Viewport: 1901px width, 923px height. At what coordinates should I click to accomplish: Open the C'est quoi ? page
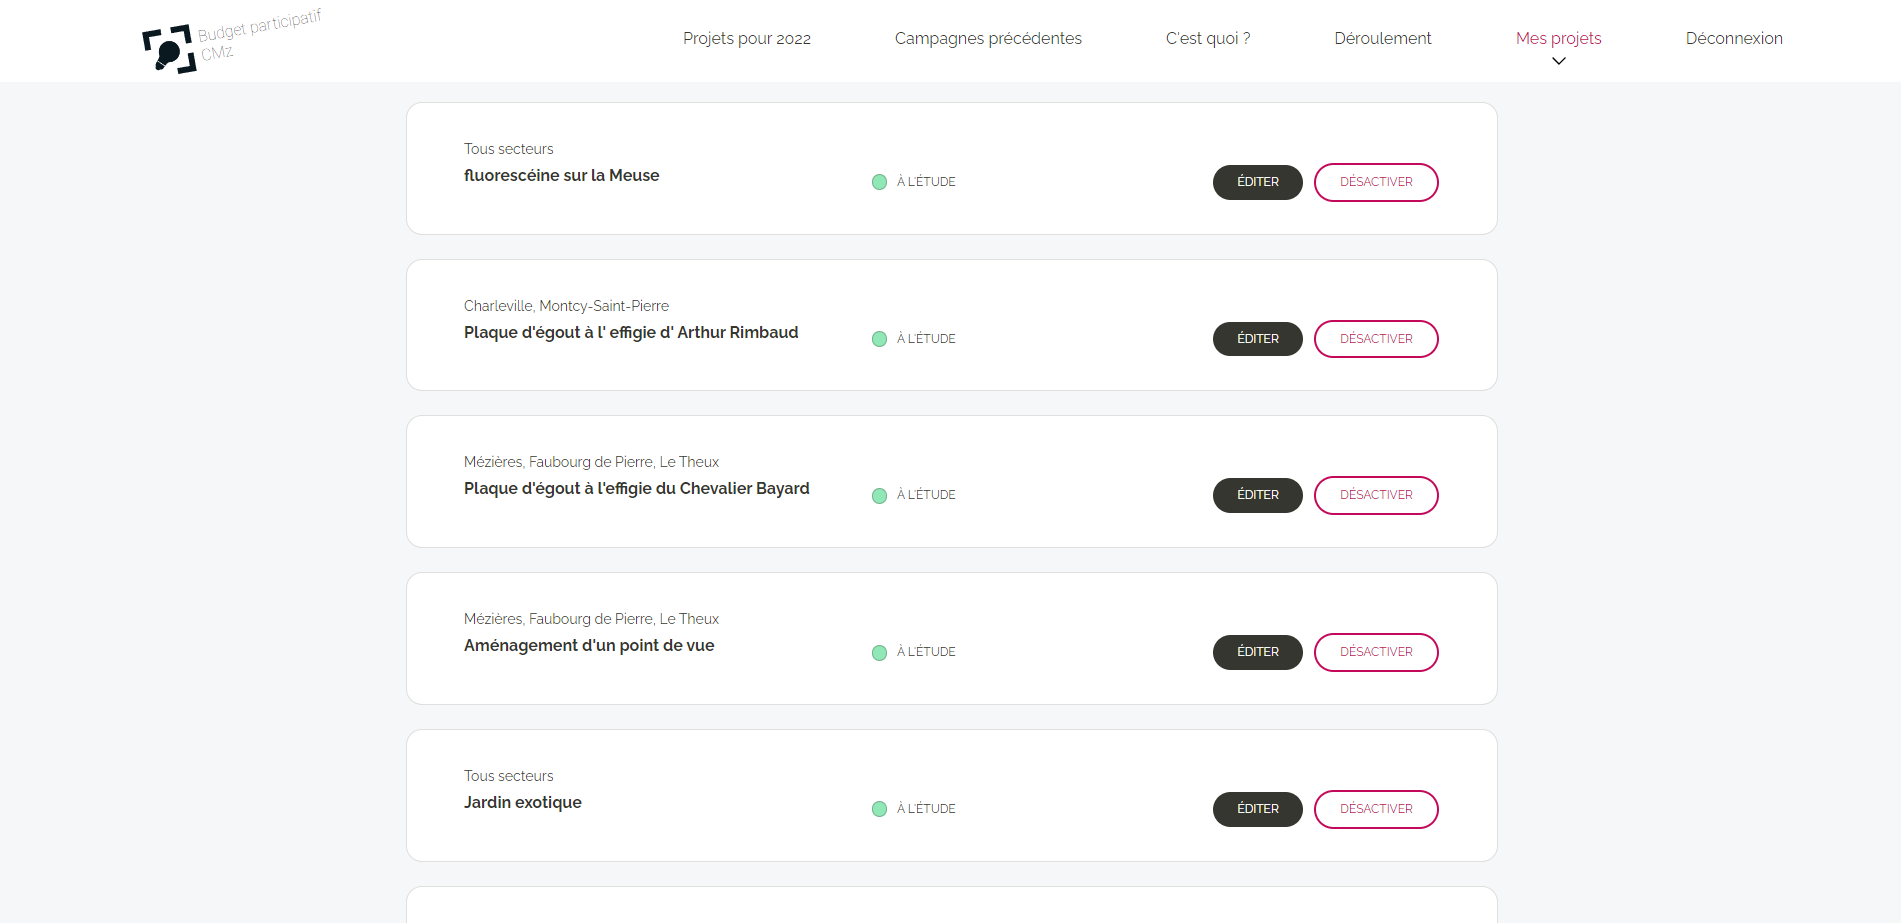tap(1207, 38)
